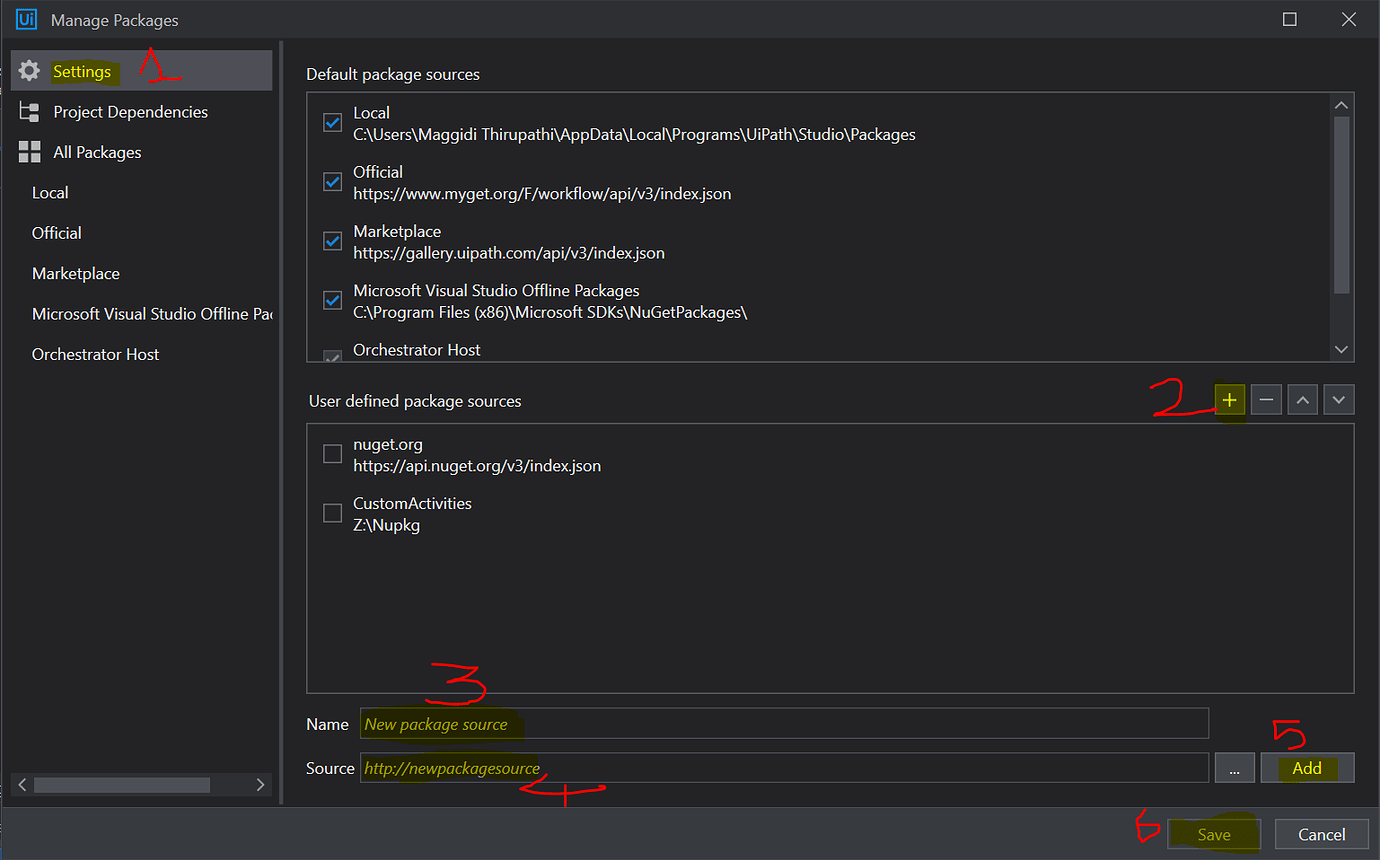Image resolution: width=1380 pixels, height=860 pixels.
Task: Maximize the Manage Packages window
Action: (1290, 19)
